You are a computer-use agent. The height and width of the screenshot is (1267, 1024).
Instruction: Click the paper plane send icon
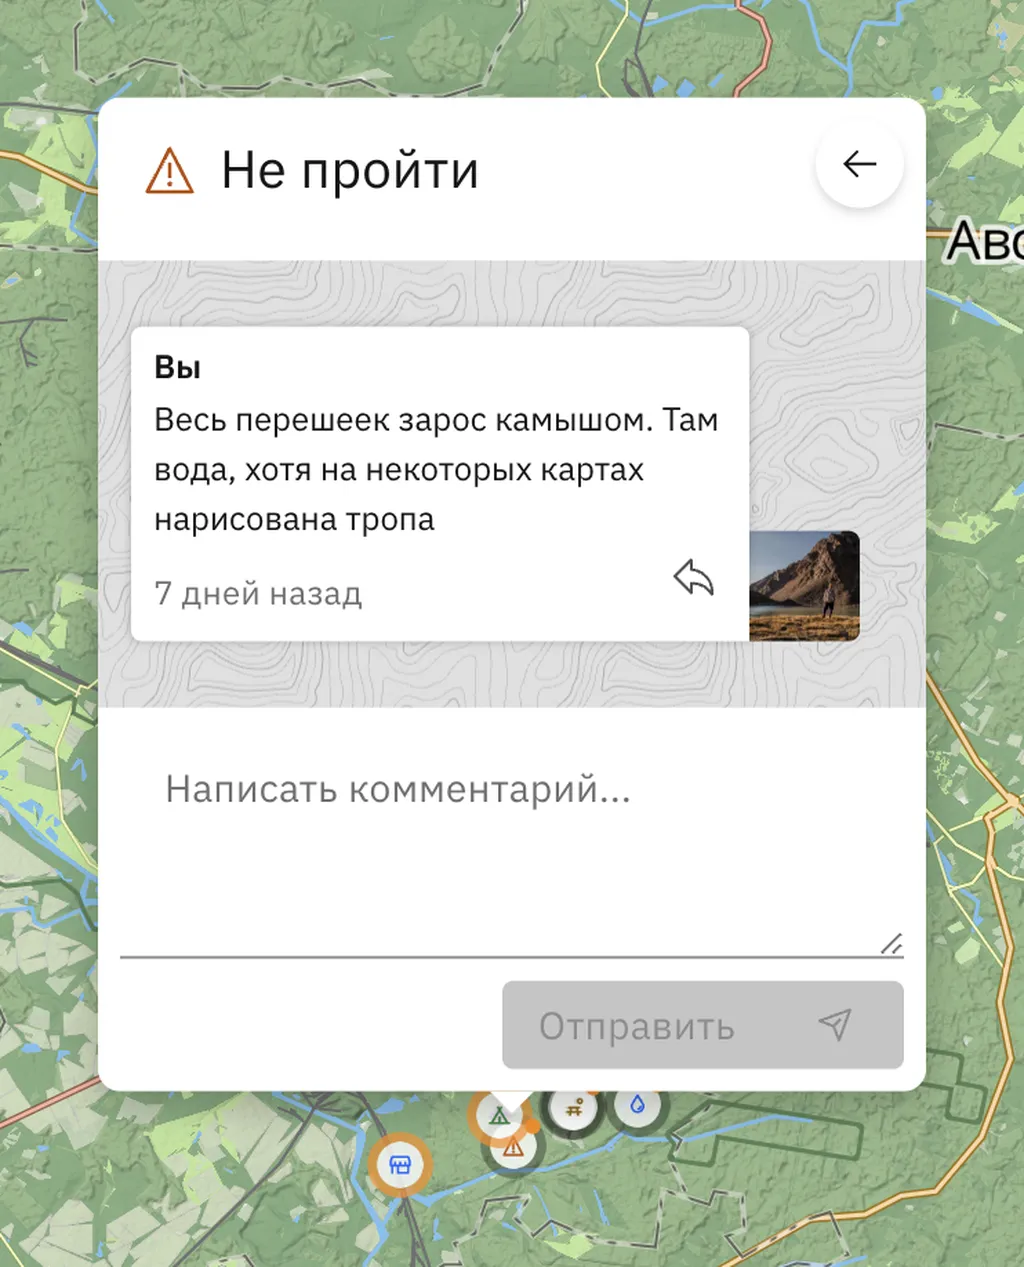pyautogui.click(x=834, y=1024)
